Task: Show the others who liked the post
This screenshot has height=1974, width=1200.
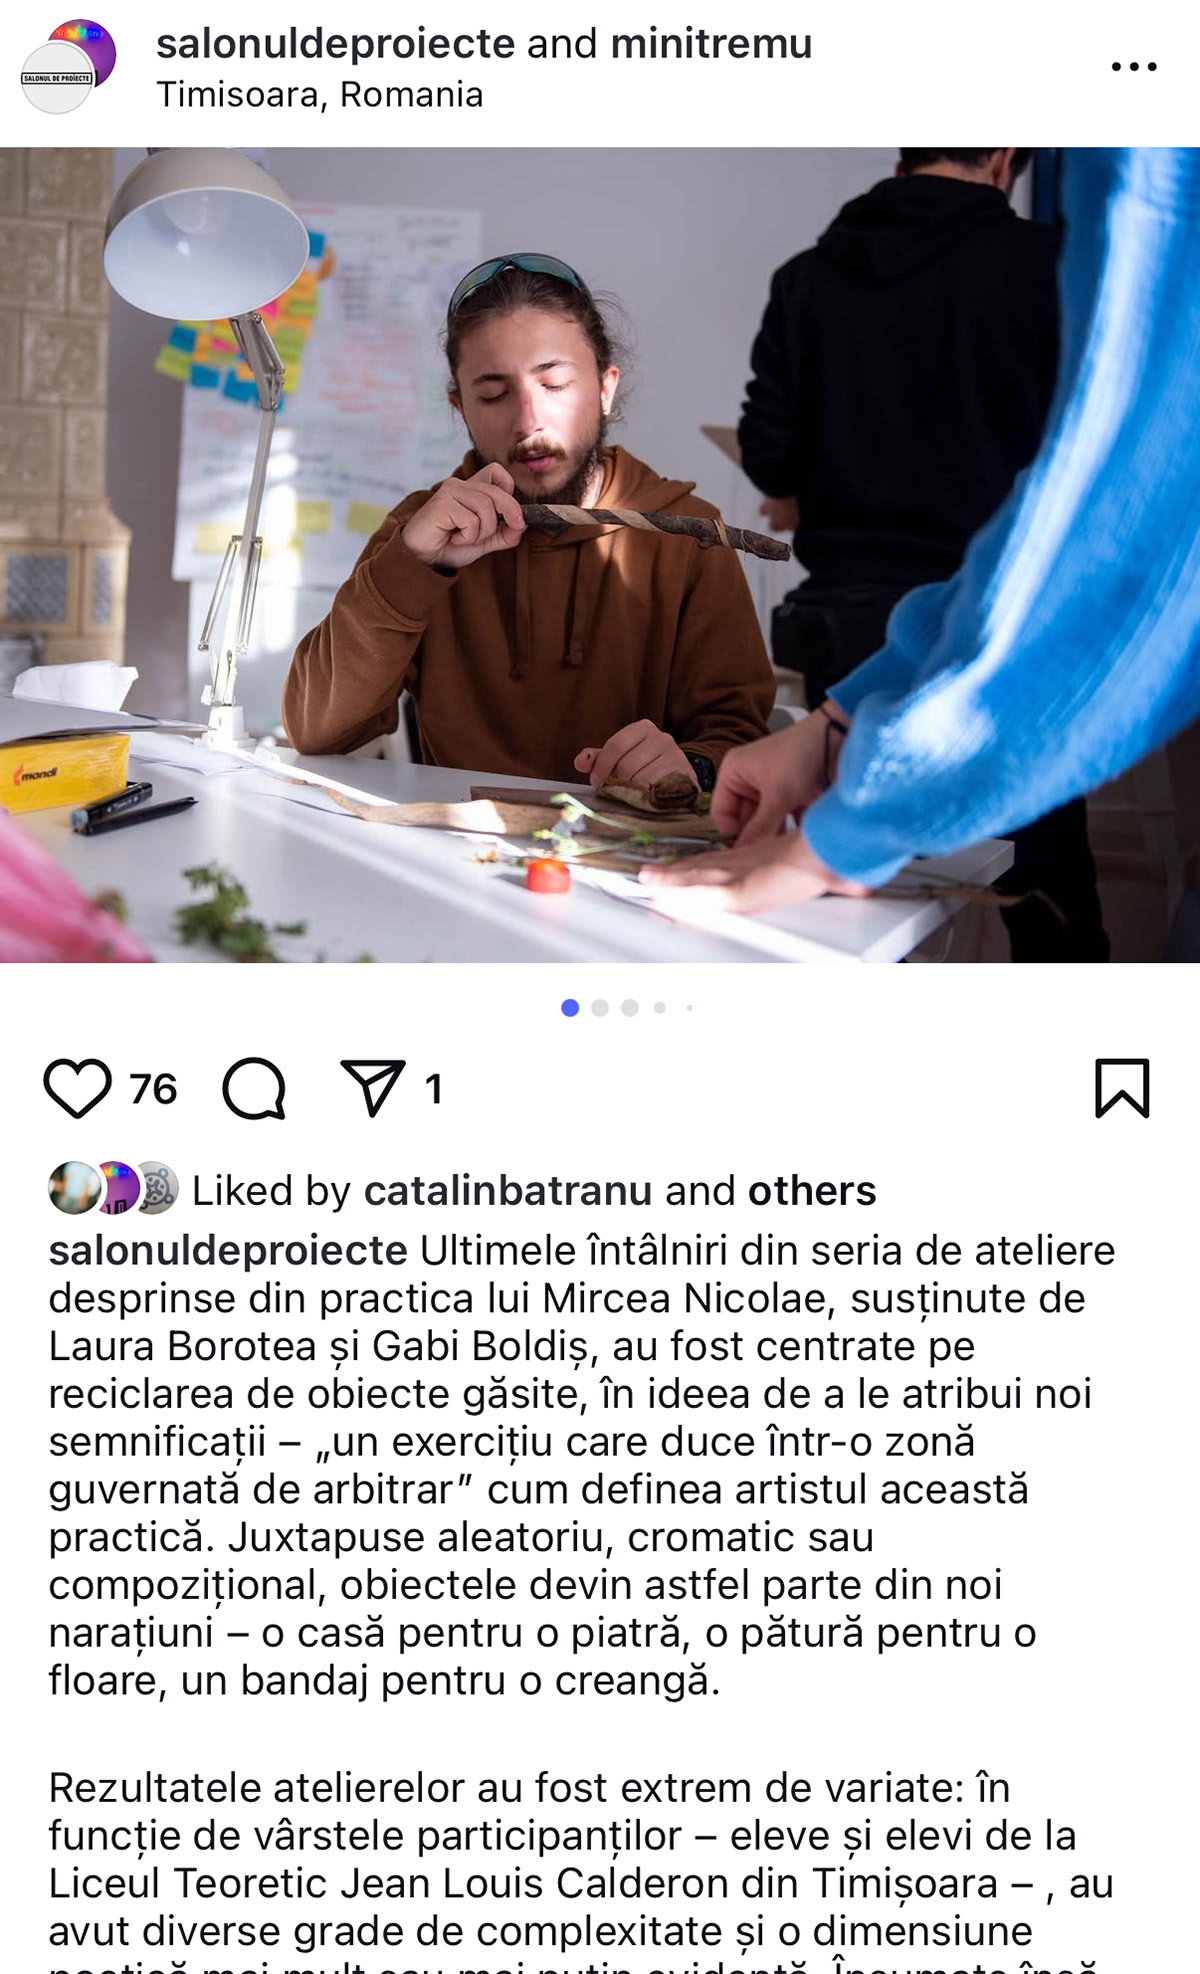Action: tap(812, 1191)
